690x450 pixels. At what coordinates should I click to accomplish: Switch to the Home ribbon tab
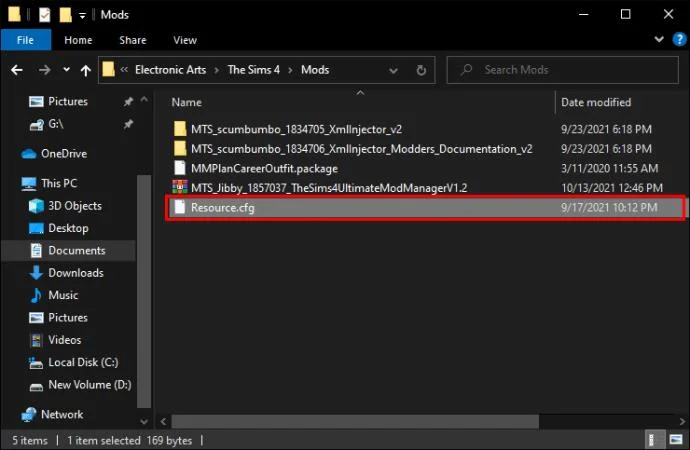coord(78,40)
